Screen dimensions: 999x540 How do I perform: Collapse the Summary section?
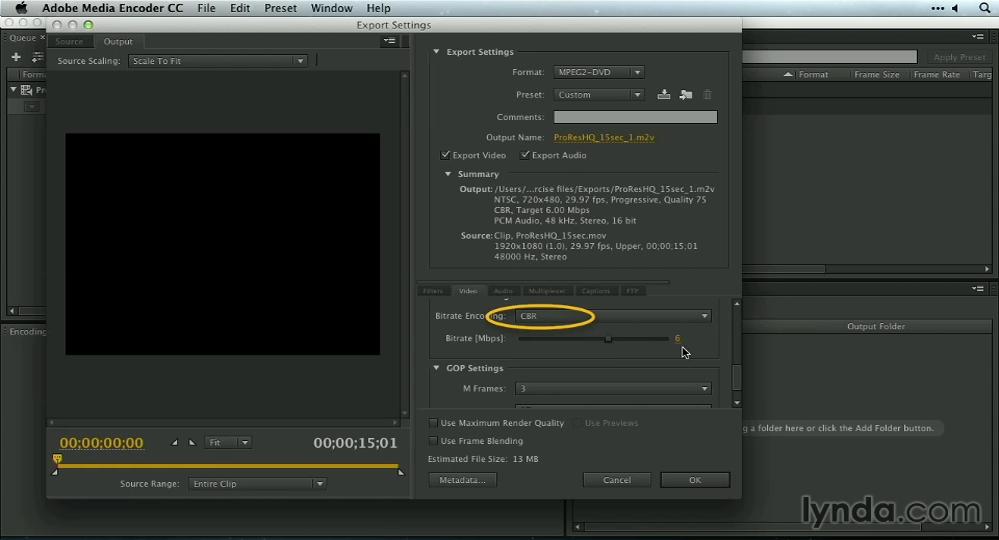coord(448,174)
